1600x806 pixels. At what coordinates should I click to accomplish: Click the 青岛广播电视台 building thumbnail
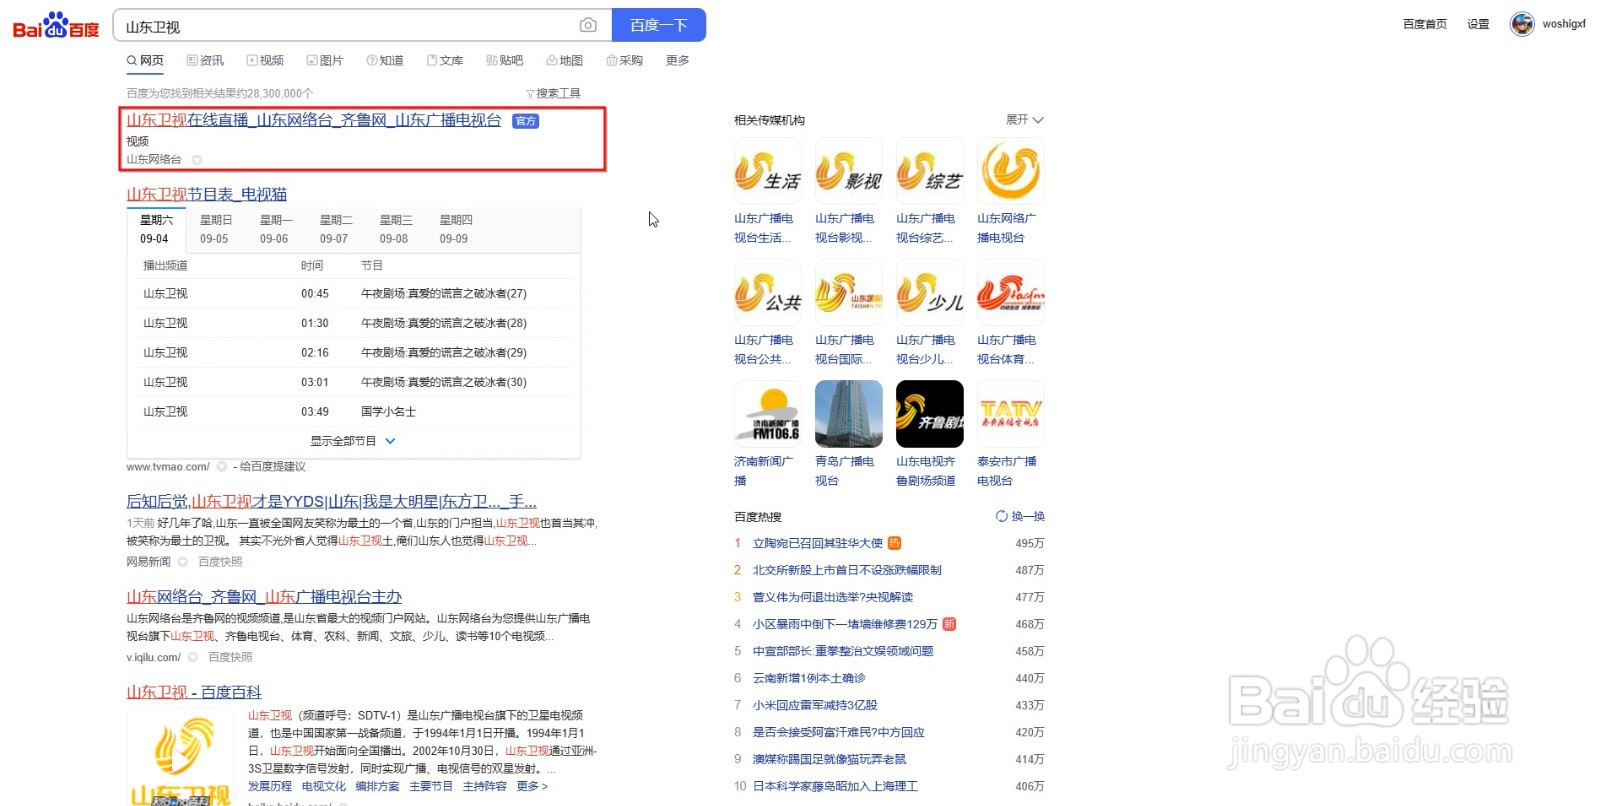coord(849,414)
